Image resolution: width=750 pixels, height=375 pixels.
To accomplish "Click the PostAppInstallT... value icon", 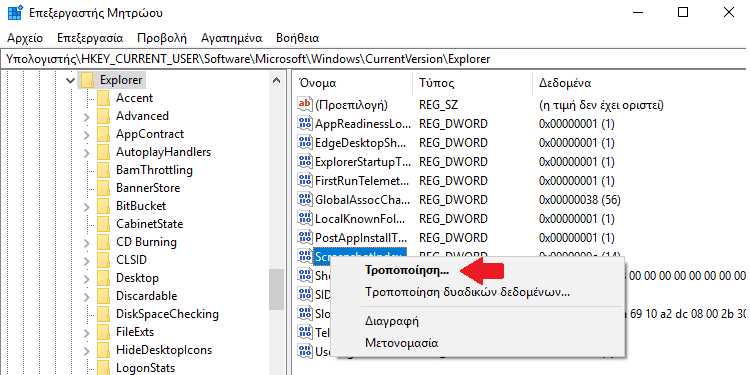I will coord(305,237).
